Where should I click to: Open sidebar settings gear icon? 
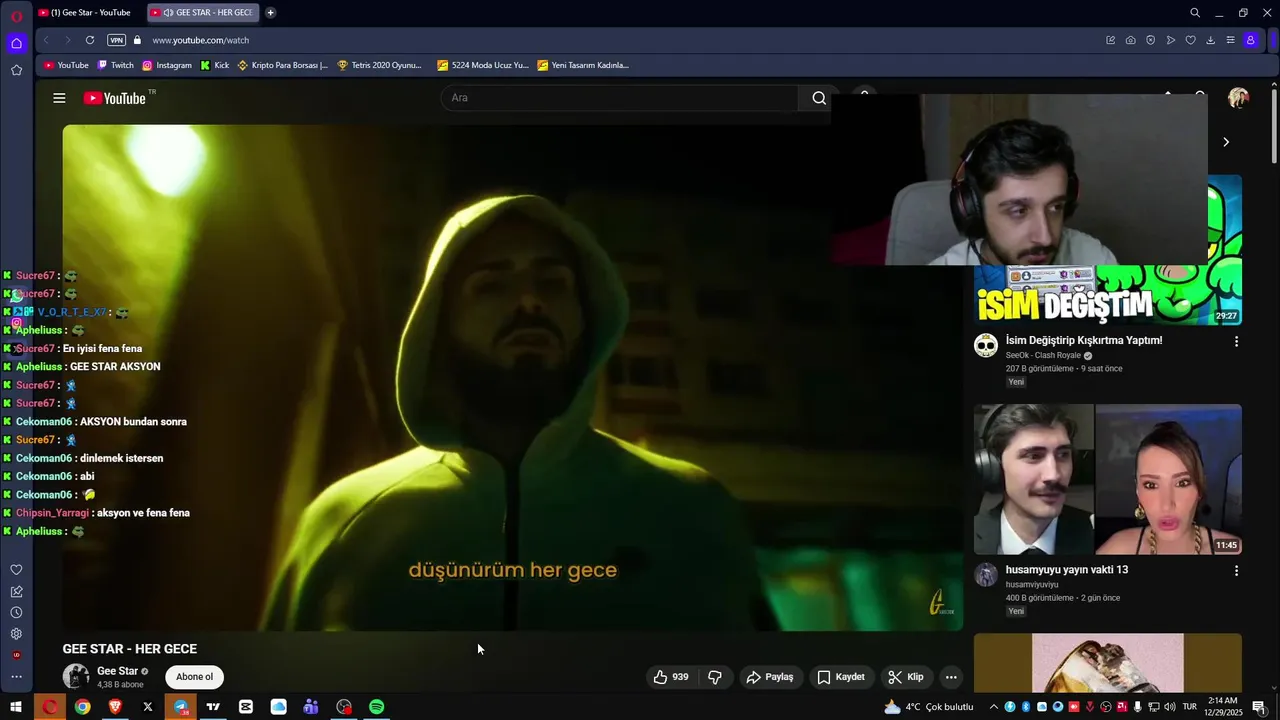16,634
